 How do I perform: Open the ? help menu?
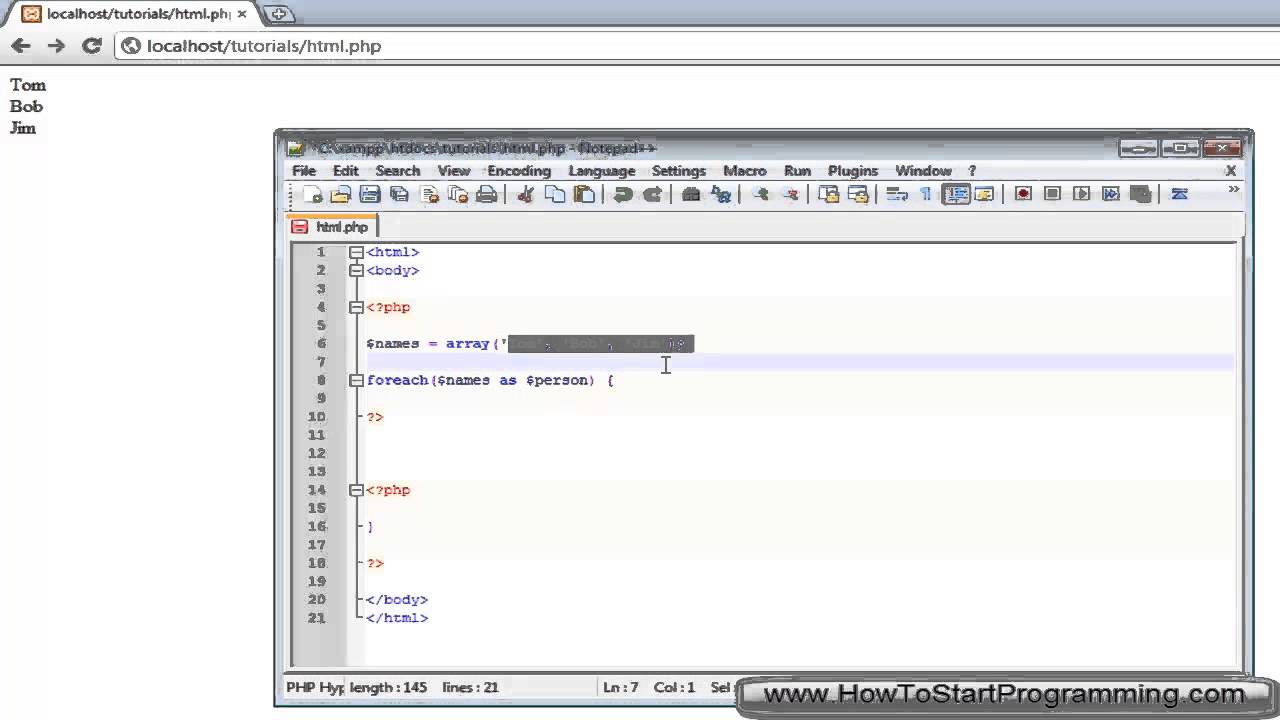972,171
